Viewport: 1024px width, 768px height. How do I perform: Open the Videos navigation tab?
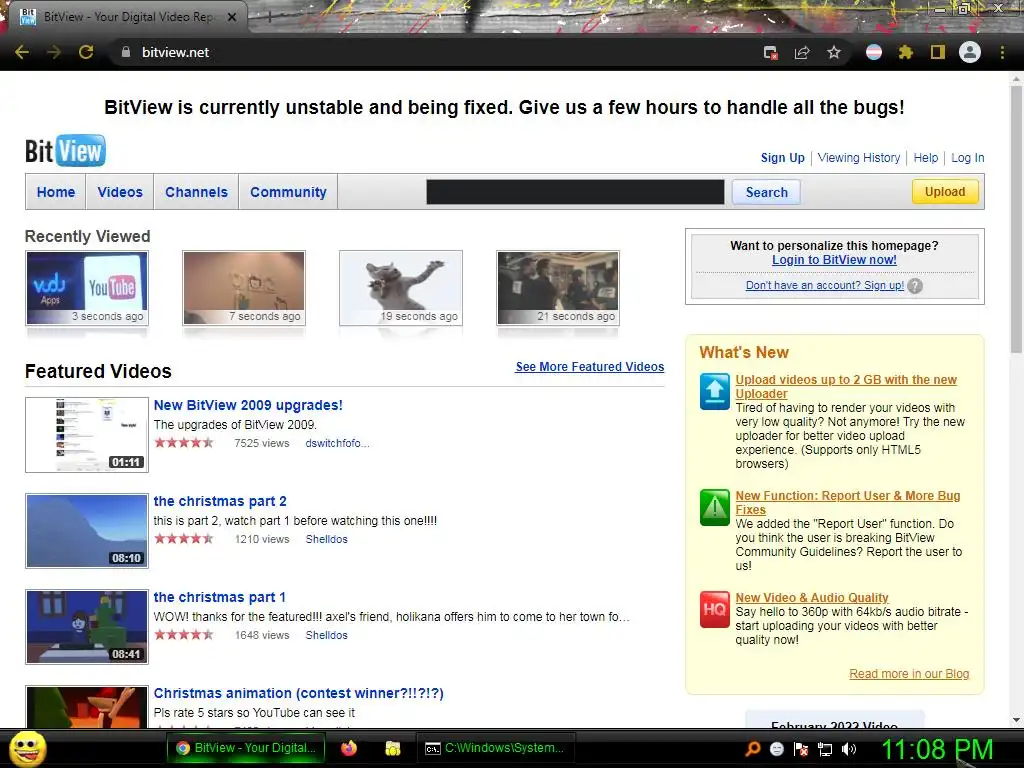point(120,192)
